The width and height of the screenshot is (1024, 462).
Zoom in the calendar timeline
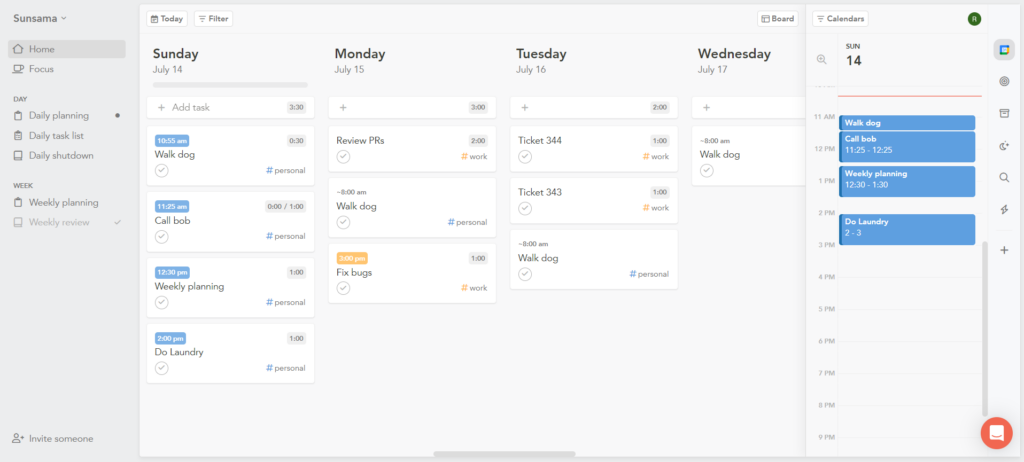(822, 59)
